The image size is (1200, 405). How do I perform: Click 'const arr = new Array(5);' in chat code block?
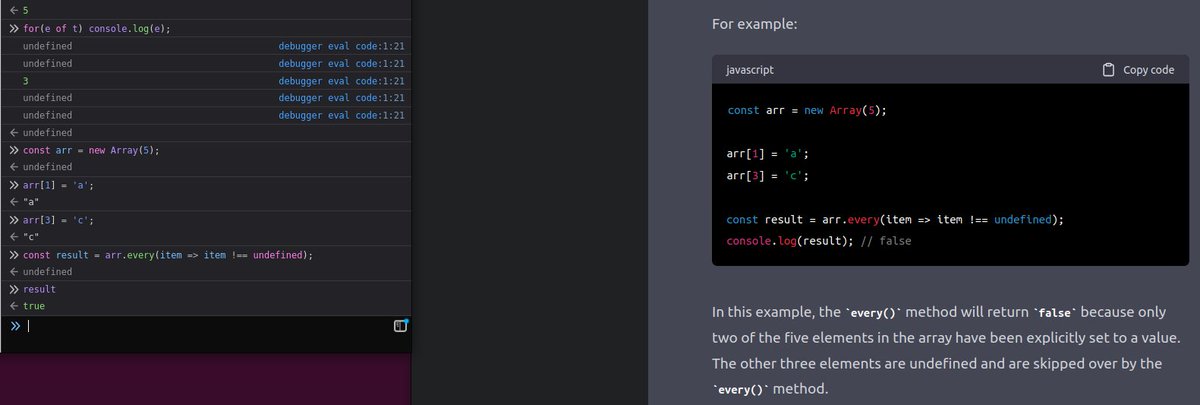coord(807,110)
